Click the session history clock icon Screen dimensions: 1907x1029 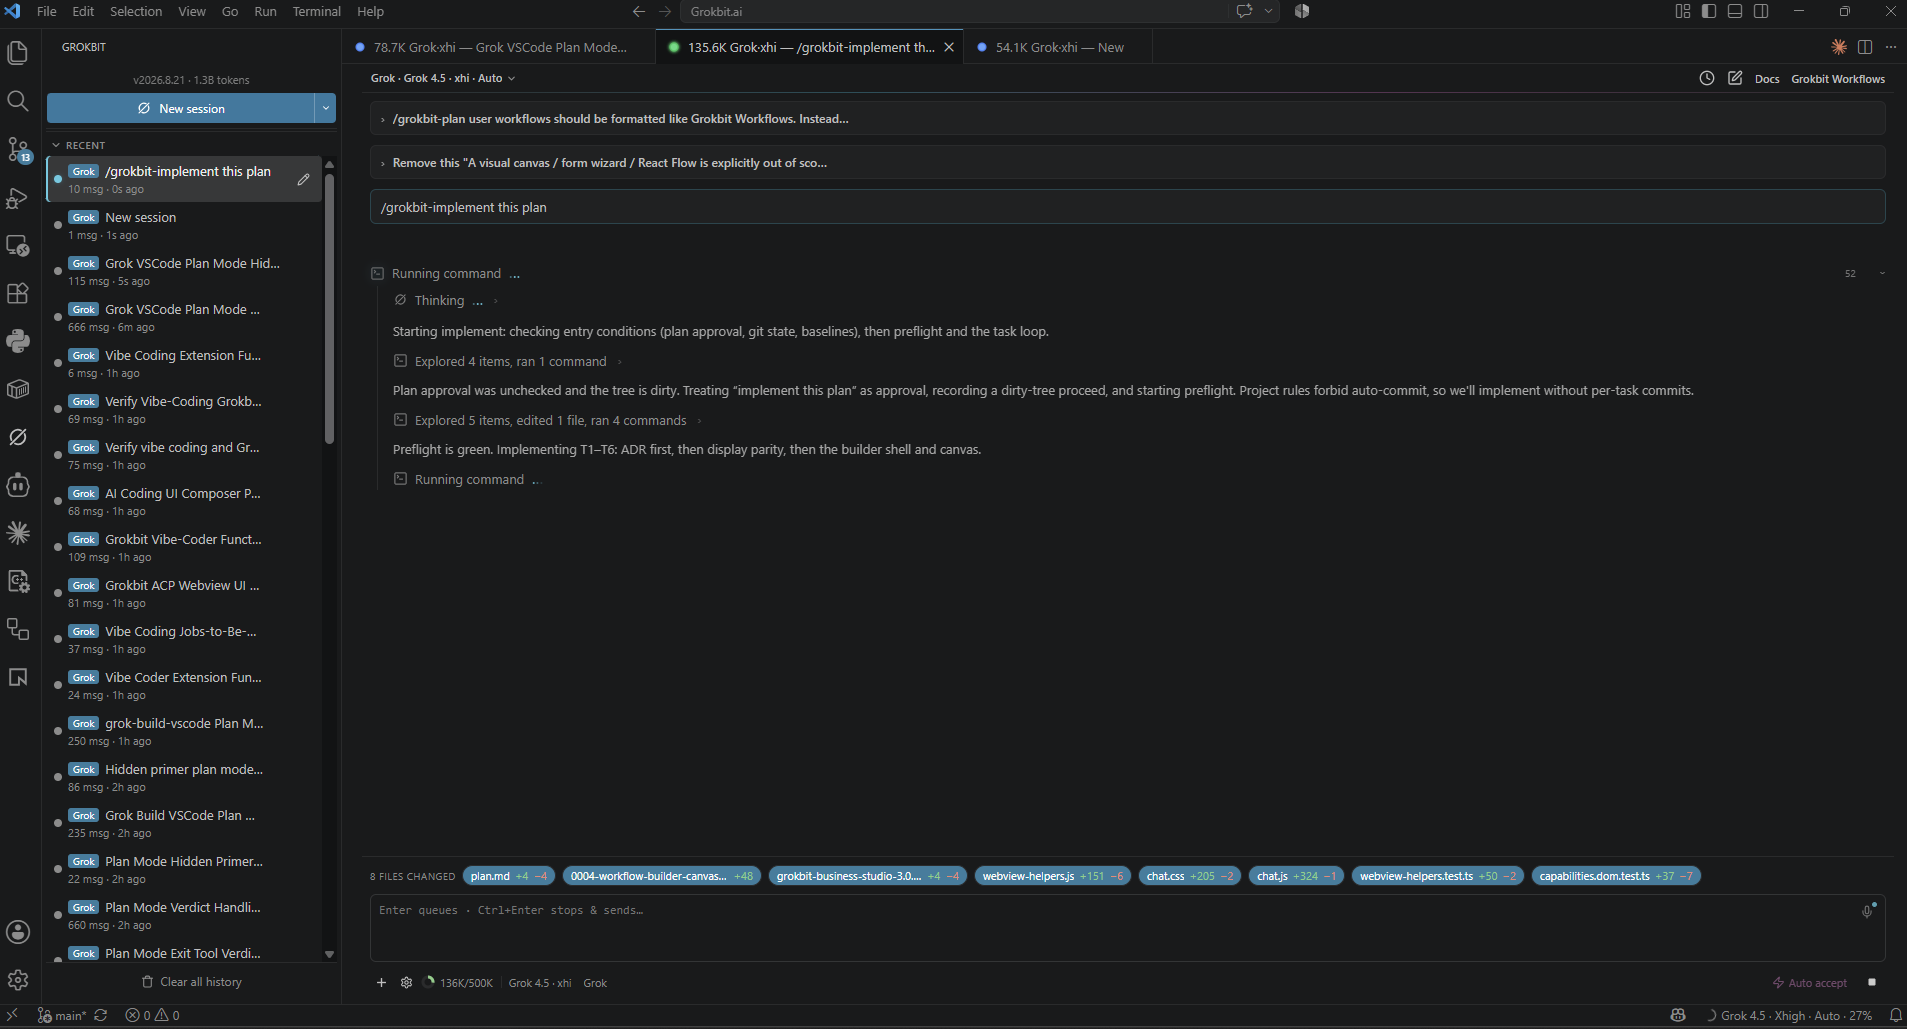tap(1707, 78)
